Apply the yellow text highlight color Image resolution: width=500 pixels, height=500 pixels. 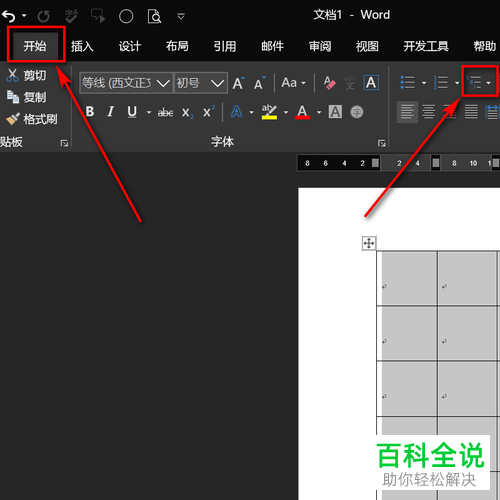(269, 112)
